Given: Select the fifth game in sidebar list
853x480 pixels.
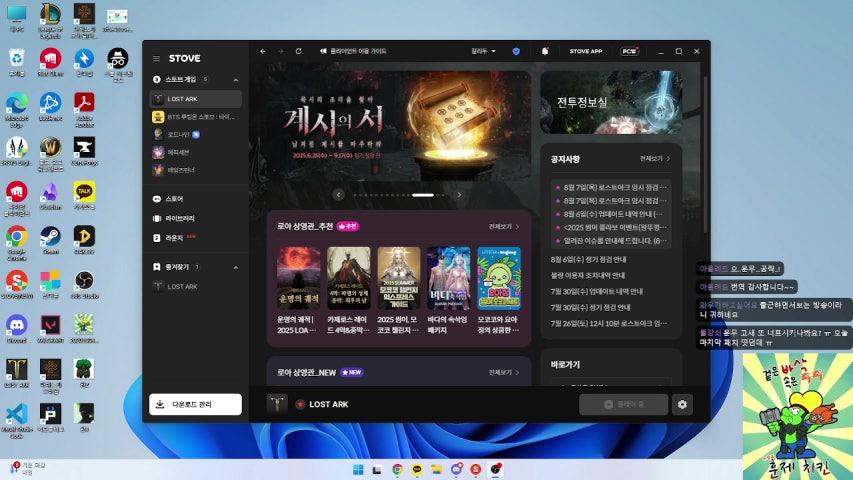Looking at the screenshot, I should (x=196, y=170).
